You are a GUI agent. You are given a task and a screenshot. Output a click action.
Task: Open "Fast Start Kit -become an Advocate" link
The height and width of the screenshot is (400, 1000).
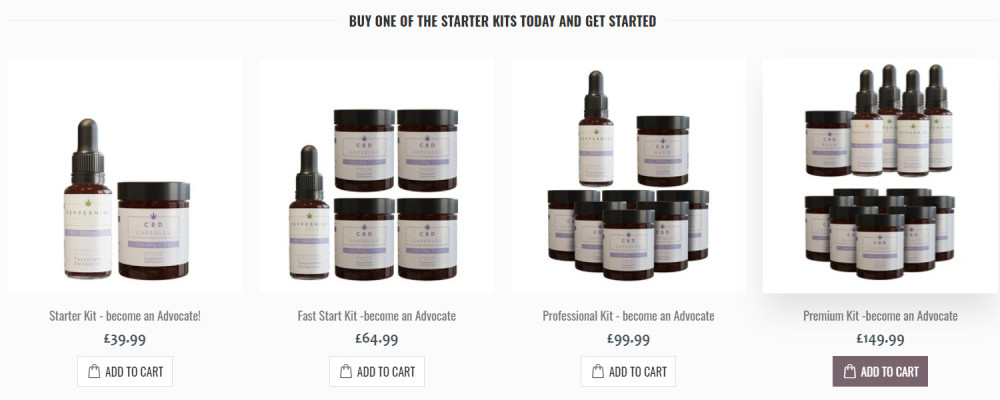377,316
